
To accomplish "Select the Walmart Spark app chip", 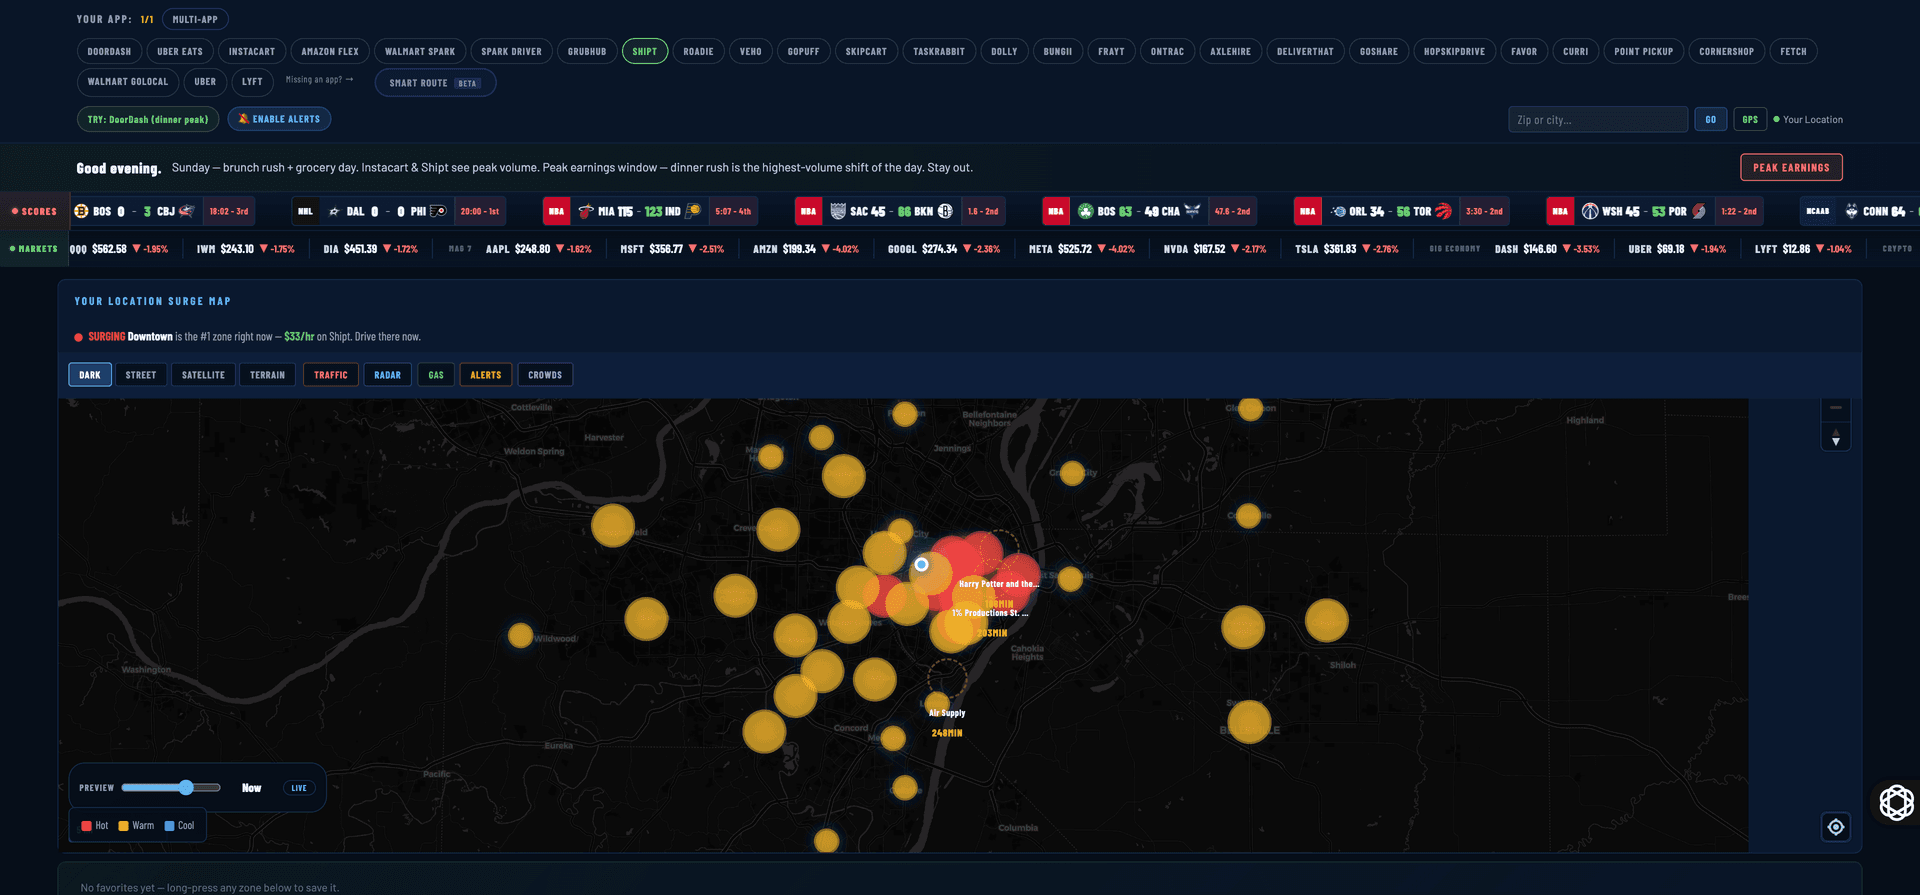I will pyautogui.click(x=420, y=51).
